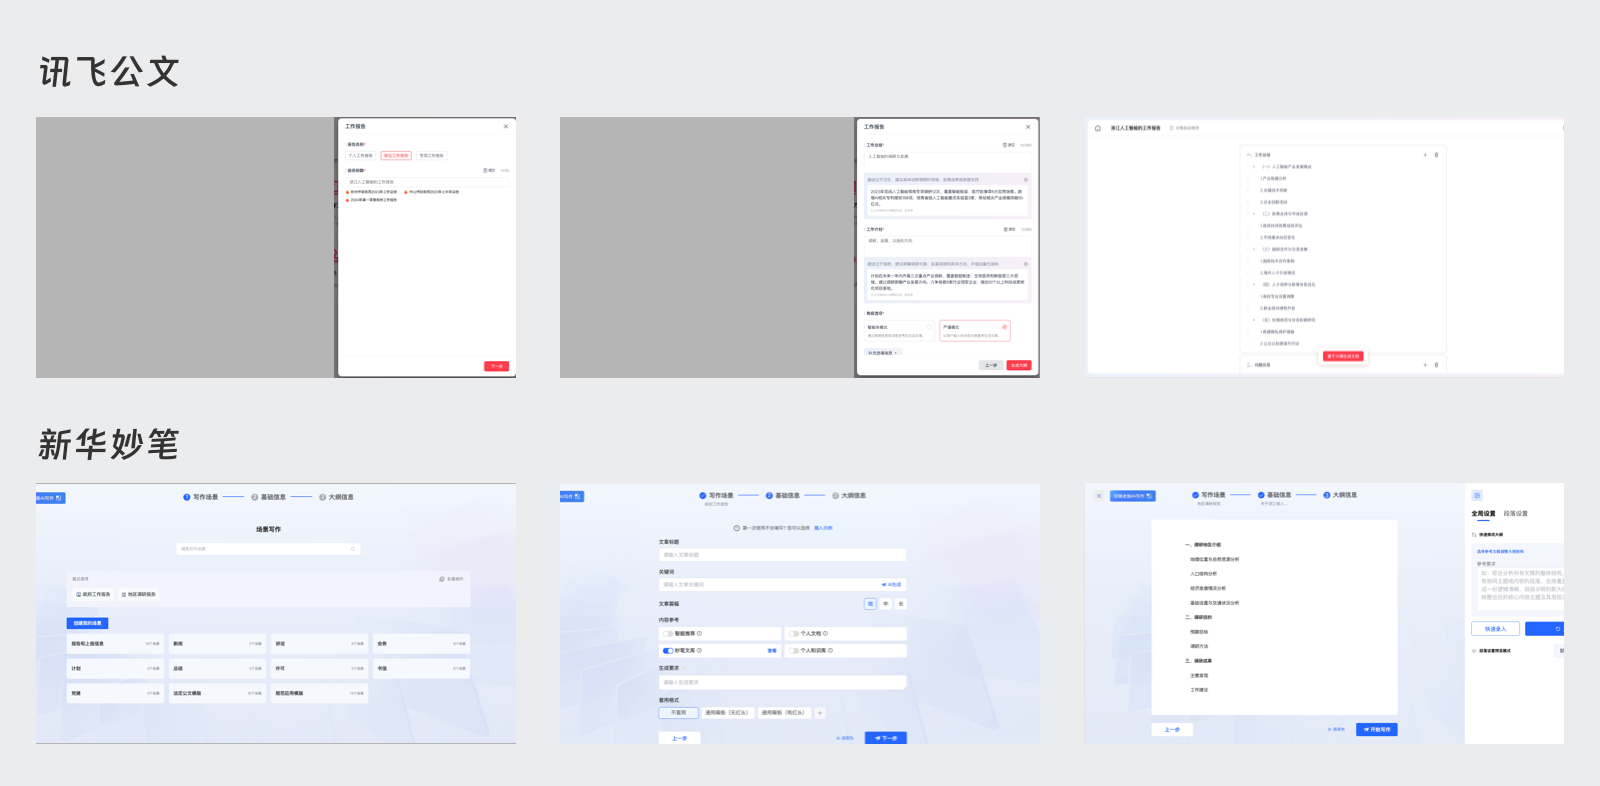Choose 专项工作报告 report type
The height and width of the screenshot is (786, 1600).
coord(431,156)
